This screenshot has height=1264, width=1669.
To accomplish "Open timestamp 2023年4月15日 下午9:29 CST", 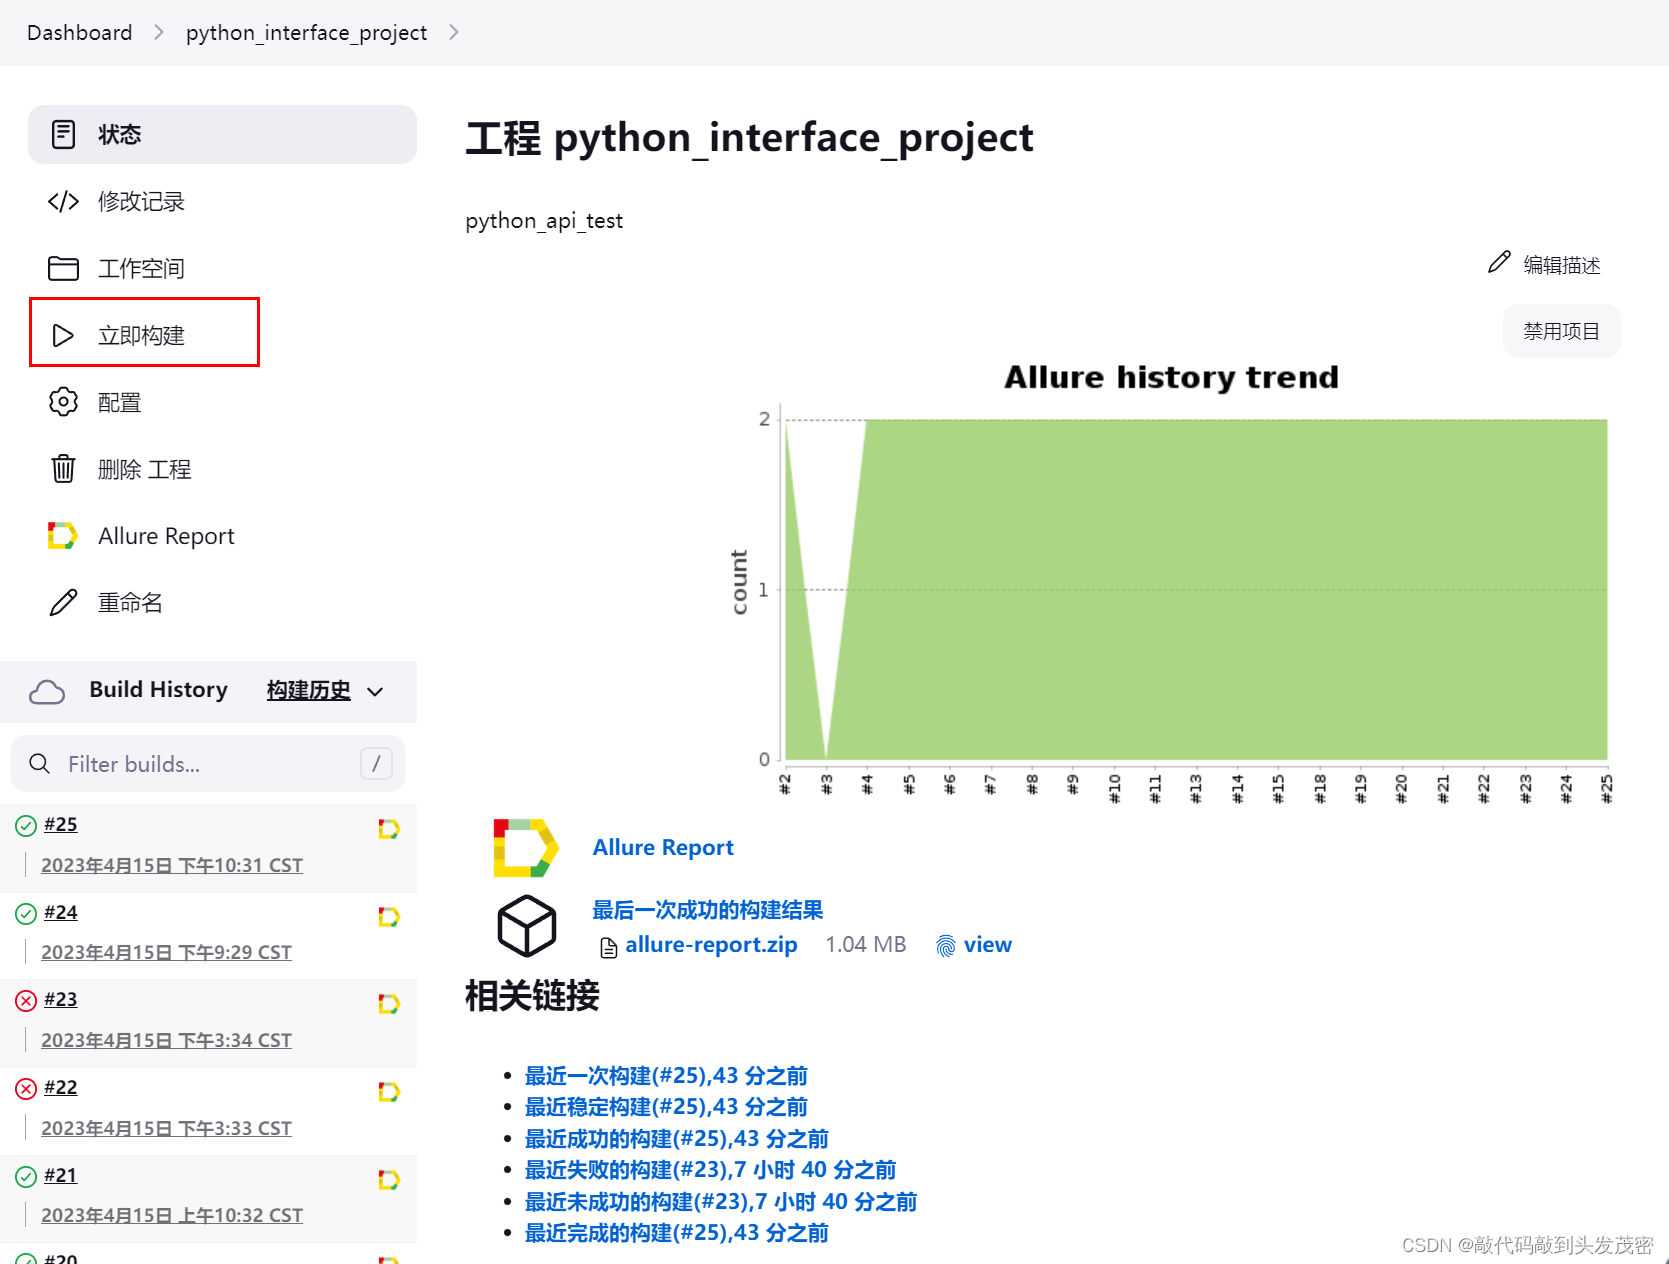I will tap(166, 952).
